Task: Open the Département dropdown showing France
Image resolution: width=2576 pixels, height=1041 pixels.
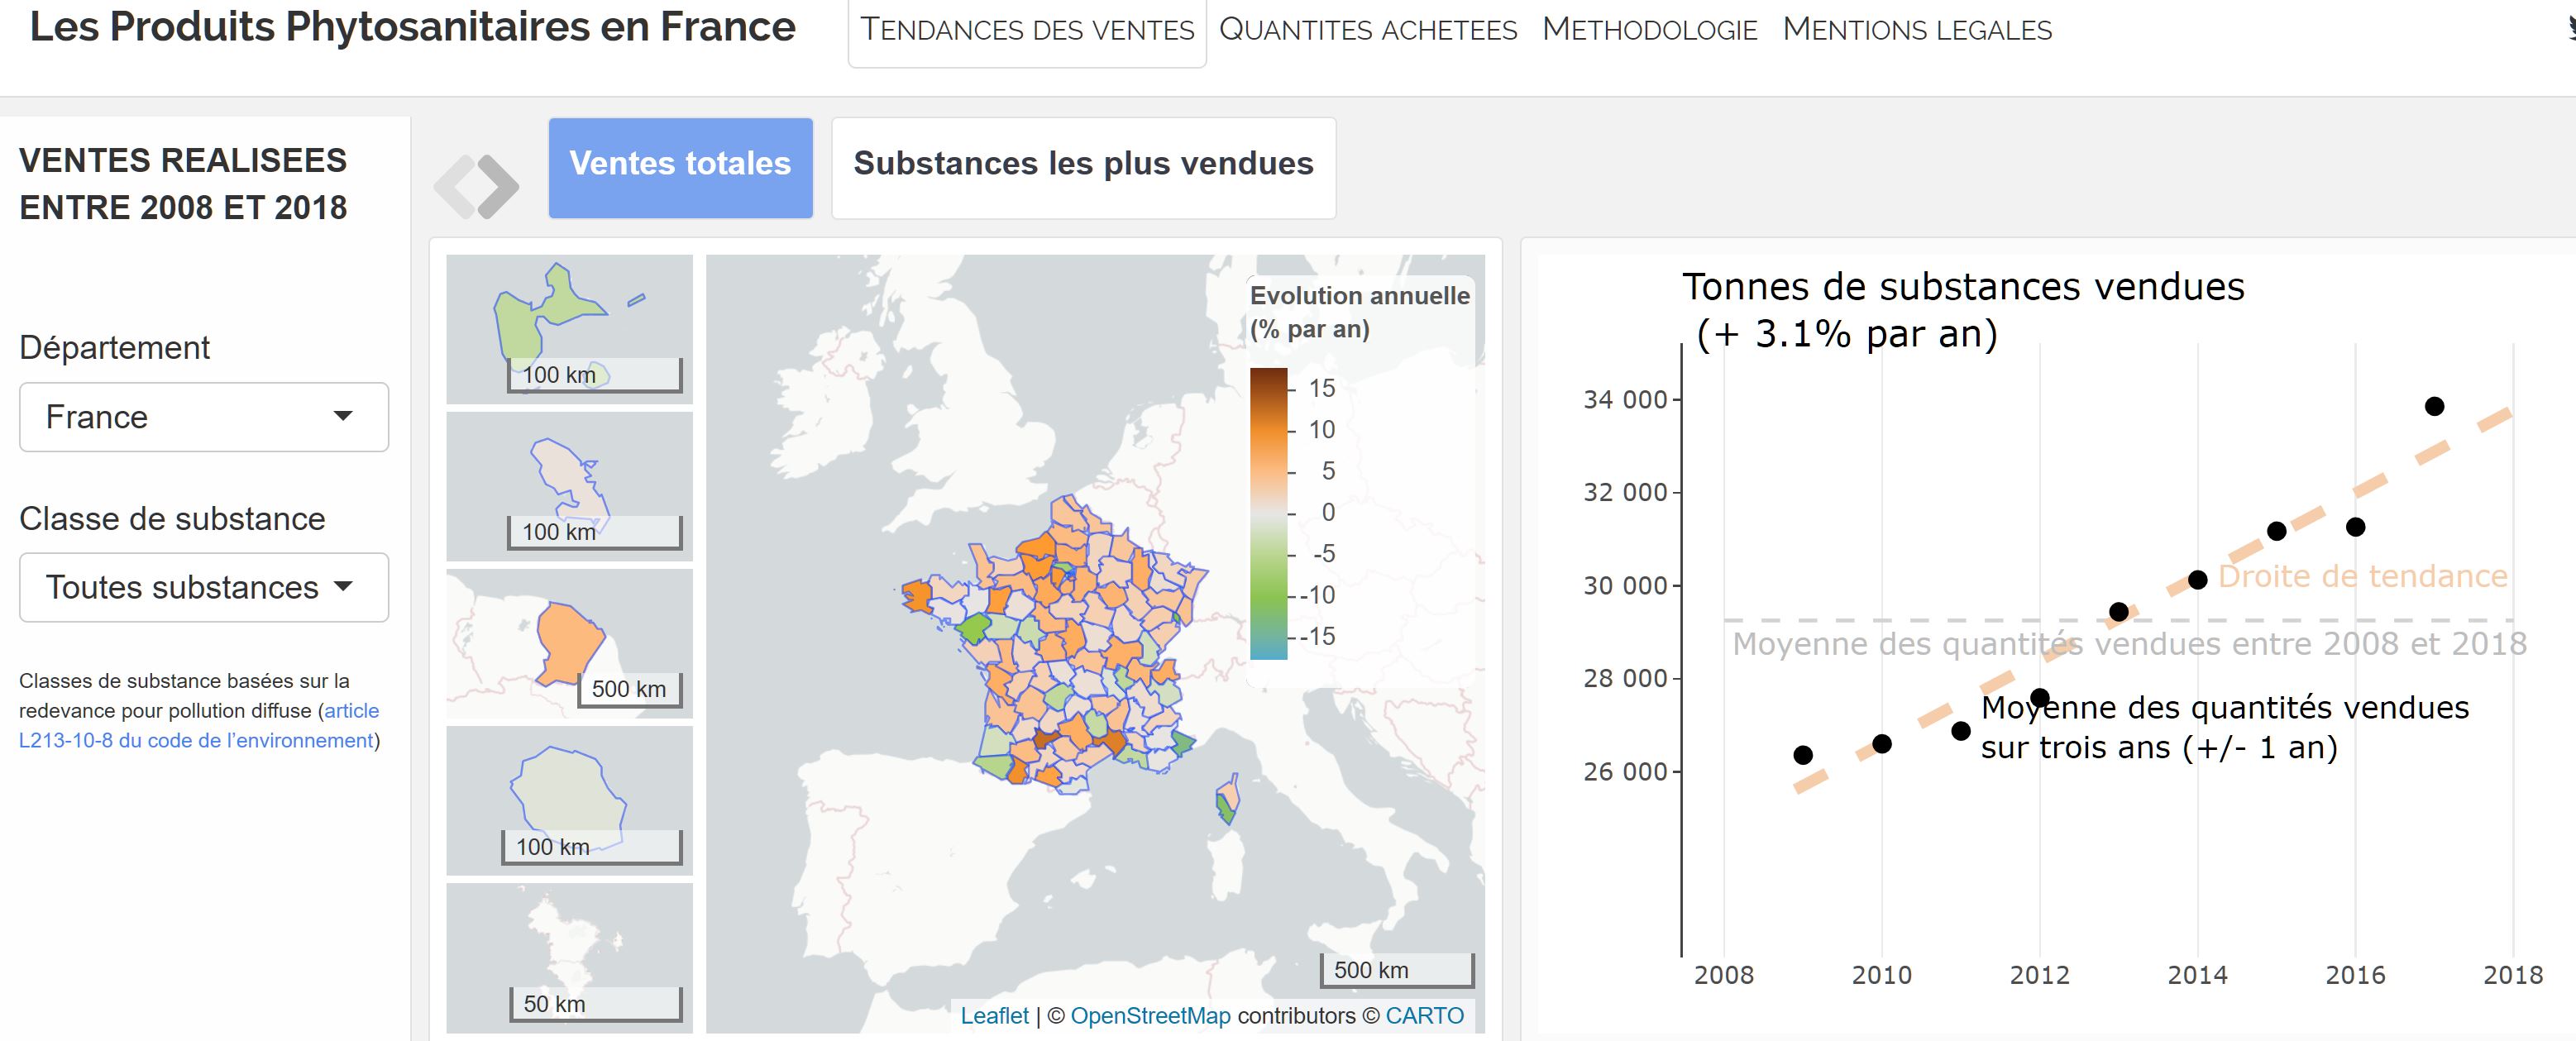Action: (203, 417)
